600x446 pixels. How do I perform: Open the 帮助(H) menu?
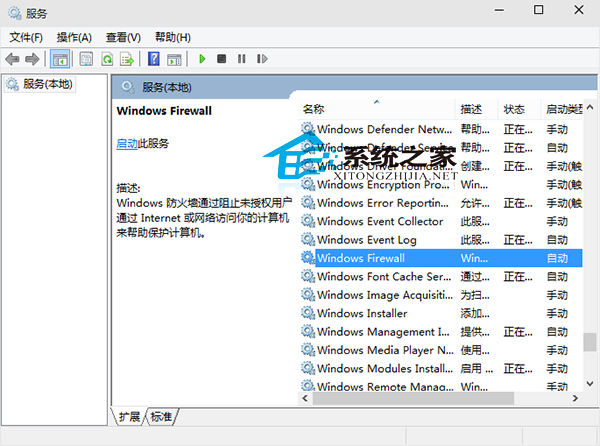point(173,37)
